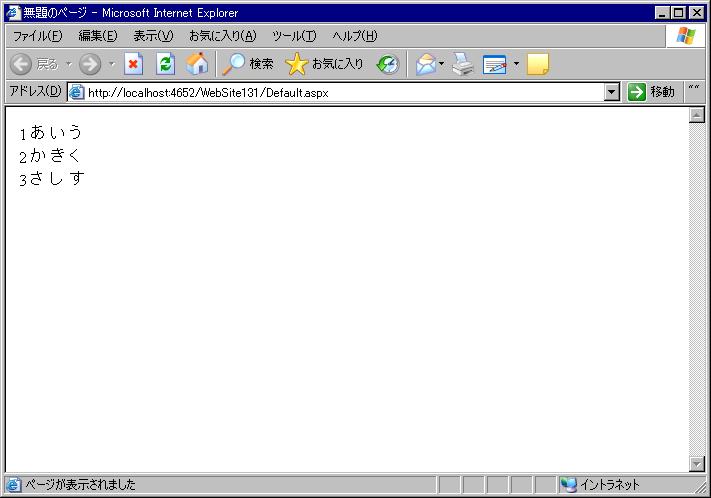
Task: Click the Stop loading icon with red X
Action: point(133,64)
